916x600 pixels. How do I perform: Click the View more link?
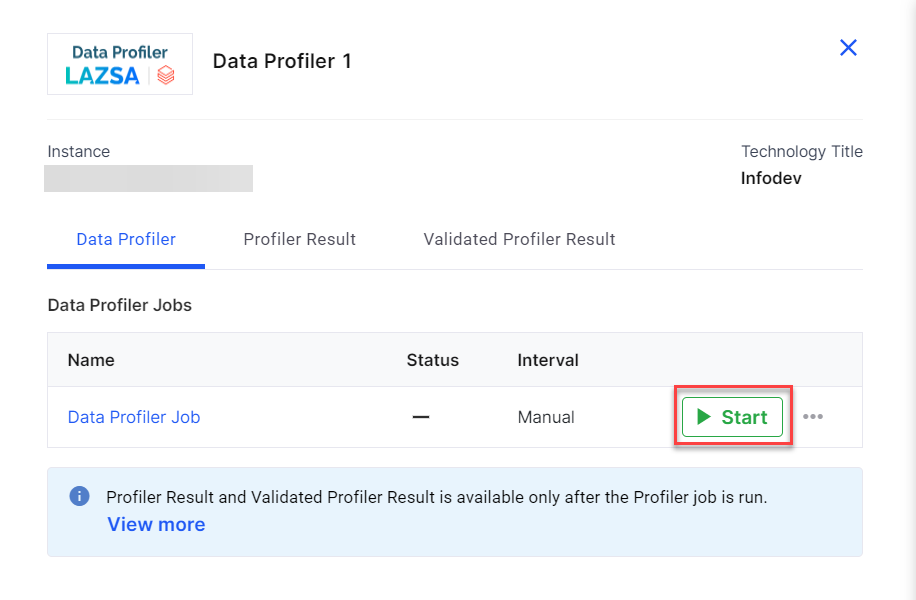[156, 524]
